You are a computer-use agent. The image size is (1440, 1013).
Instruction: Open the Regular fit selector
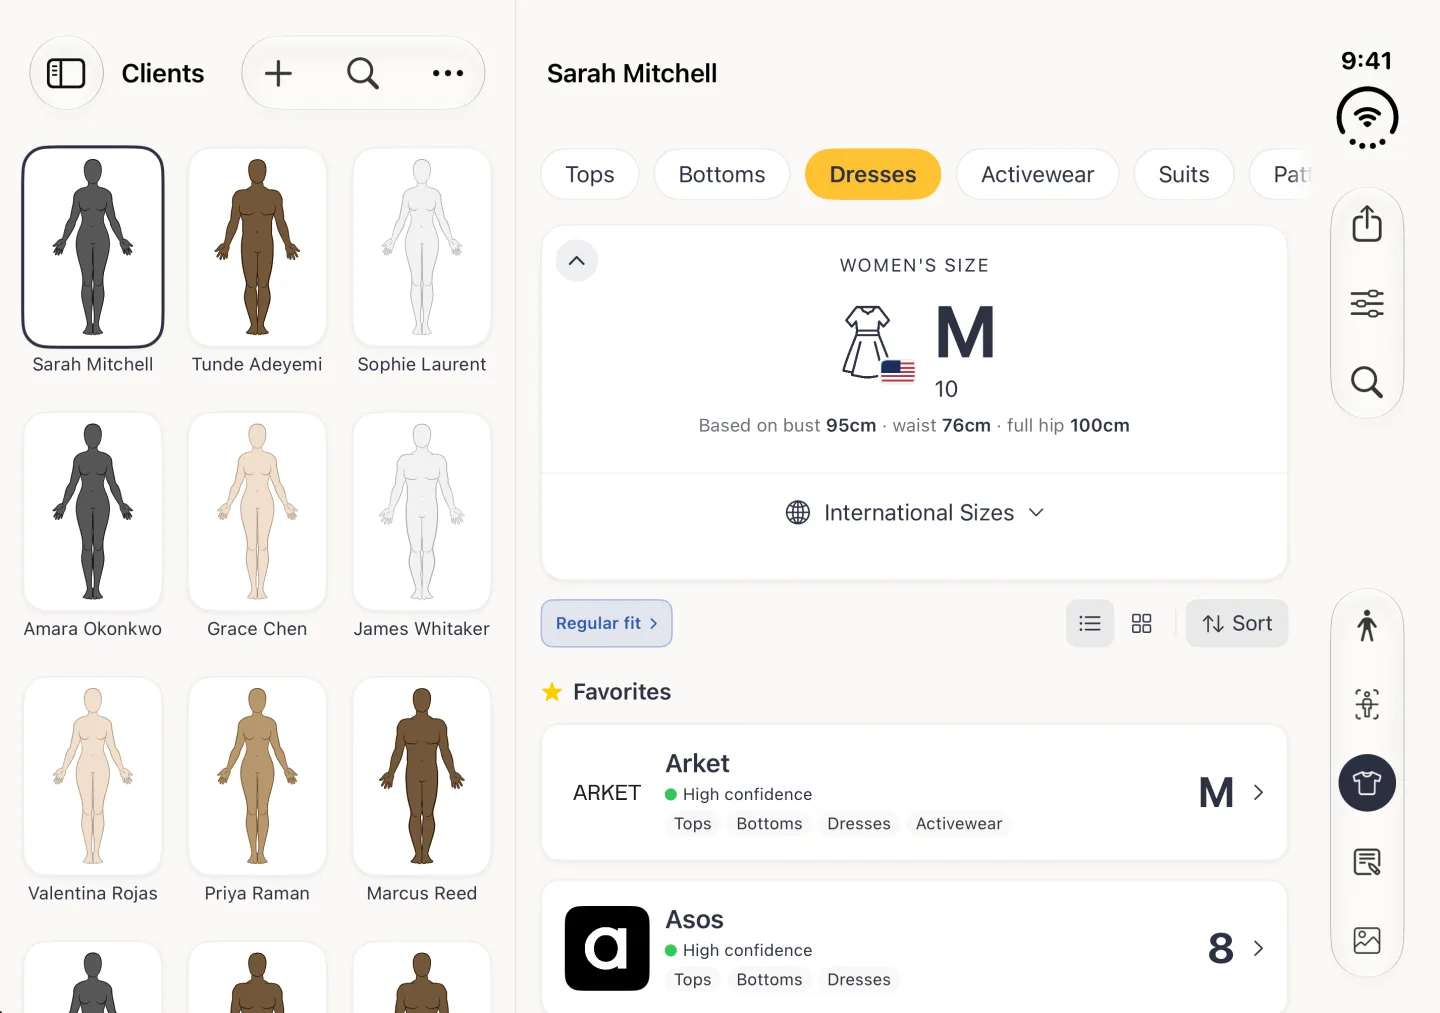(x=607, y=623)
